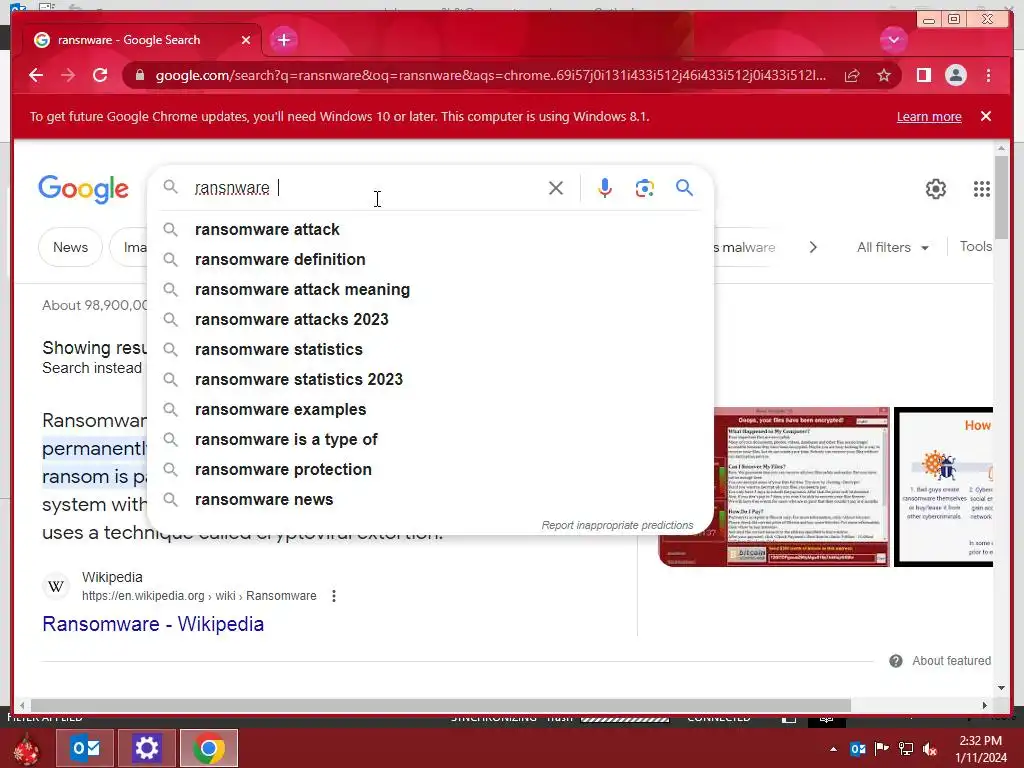Submit search with blue magnifier icon
This screenshot has height=768, width=1024.
pyautogui.click(x=684, y=188)
